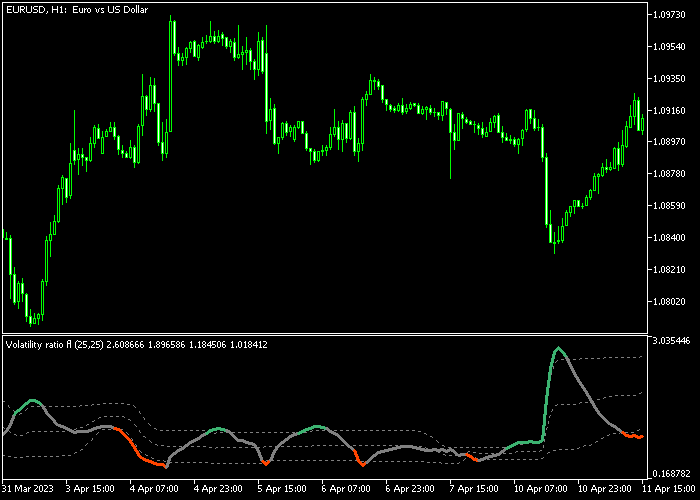Click price level 1.08400 on the scale
Image resolution: width=700 pixels, height=500 pixels.
669,238
